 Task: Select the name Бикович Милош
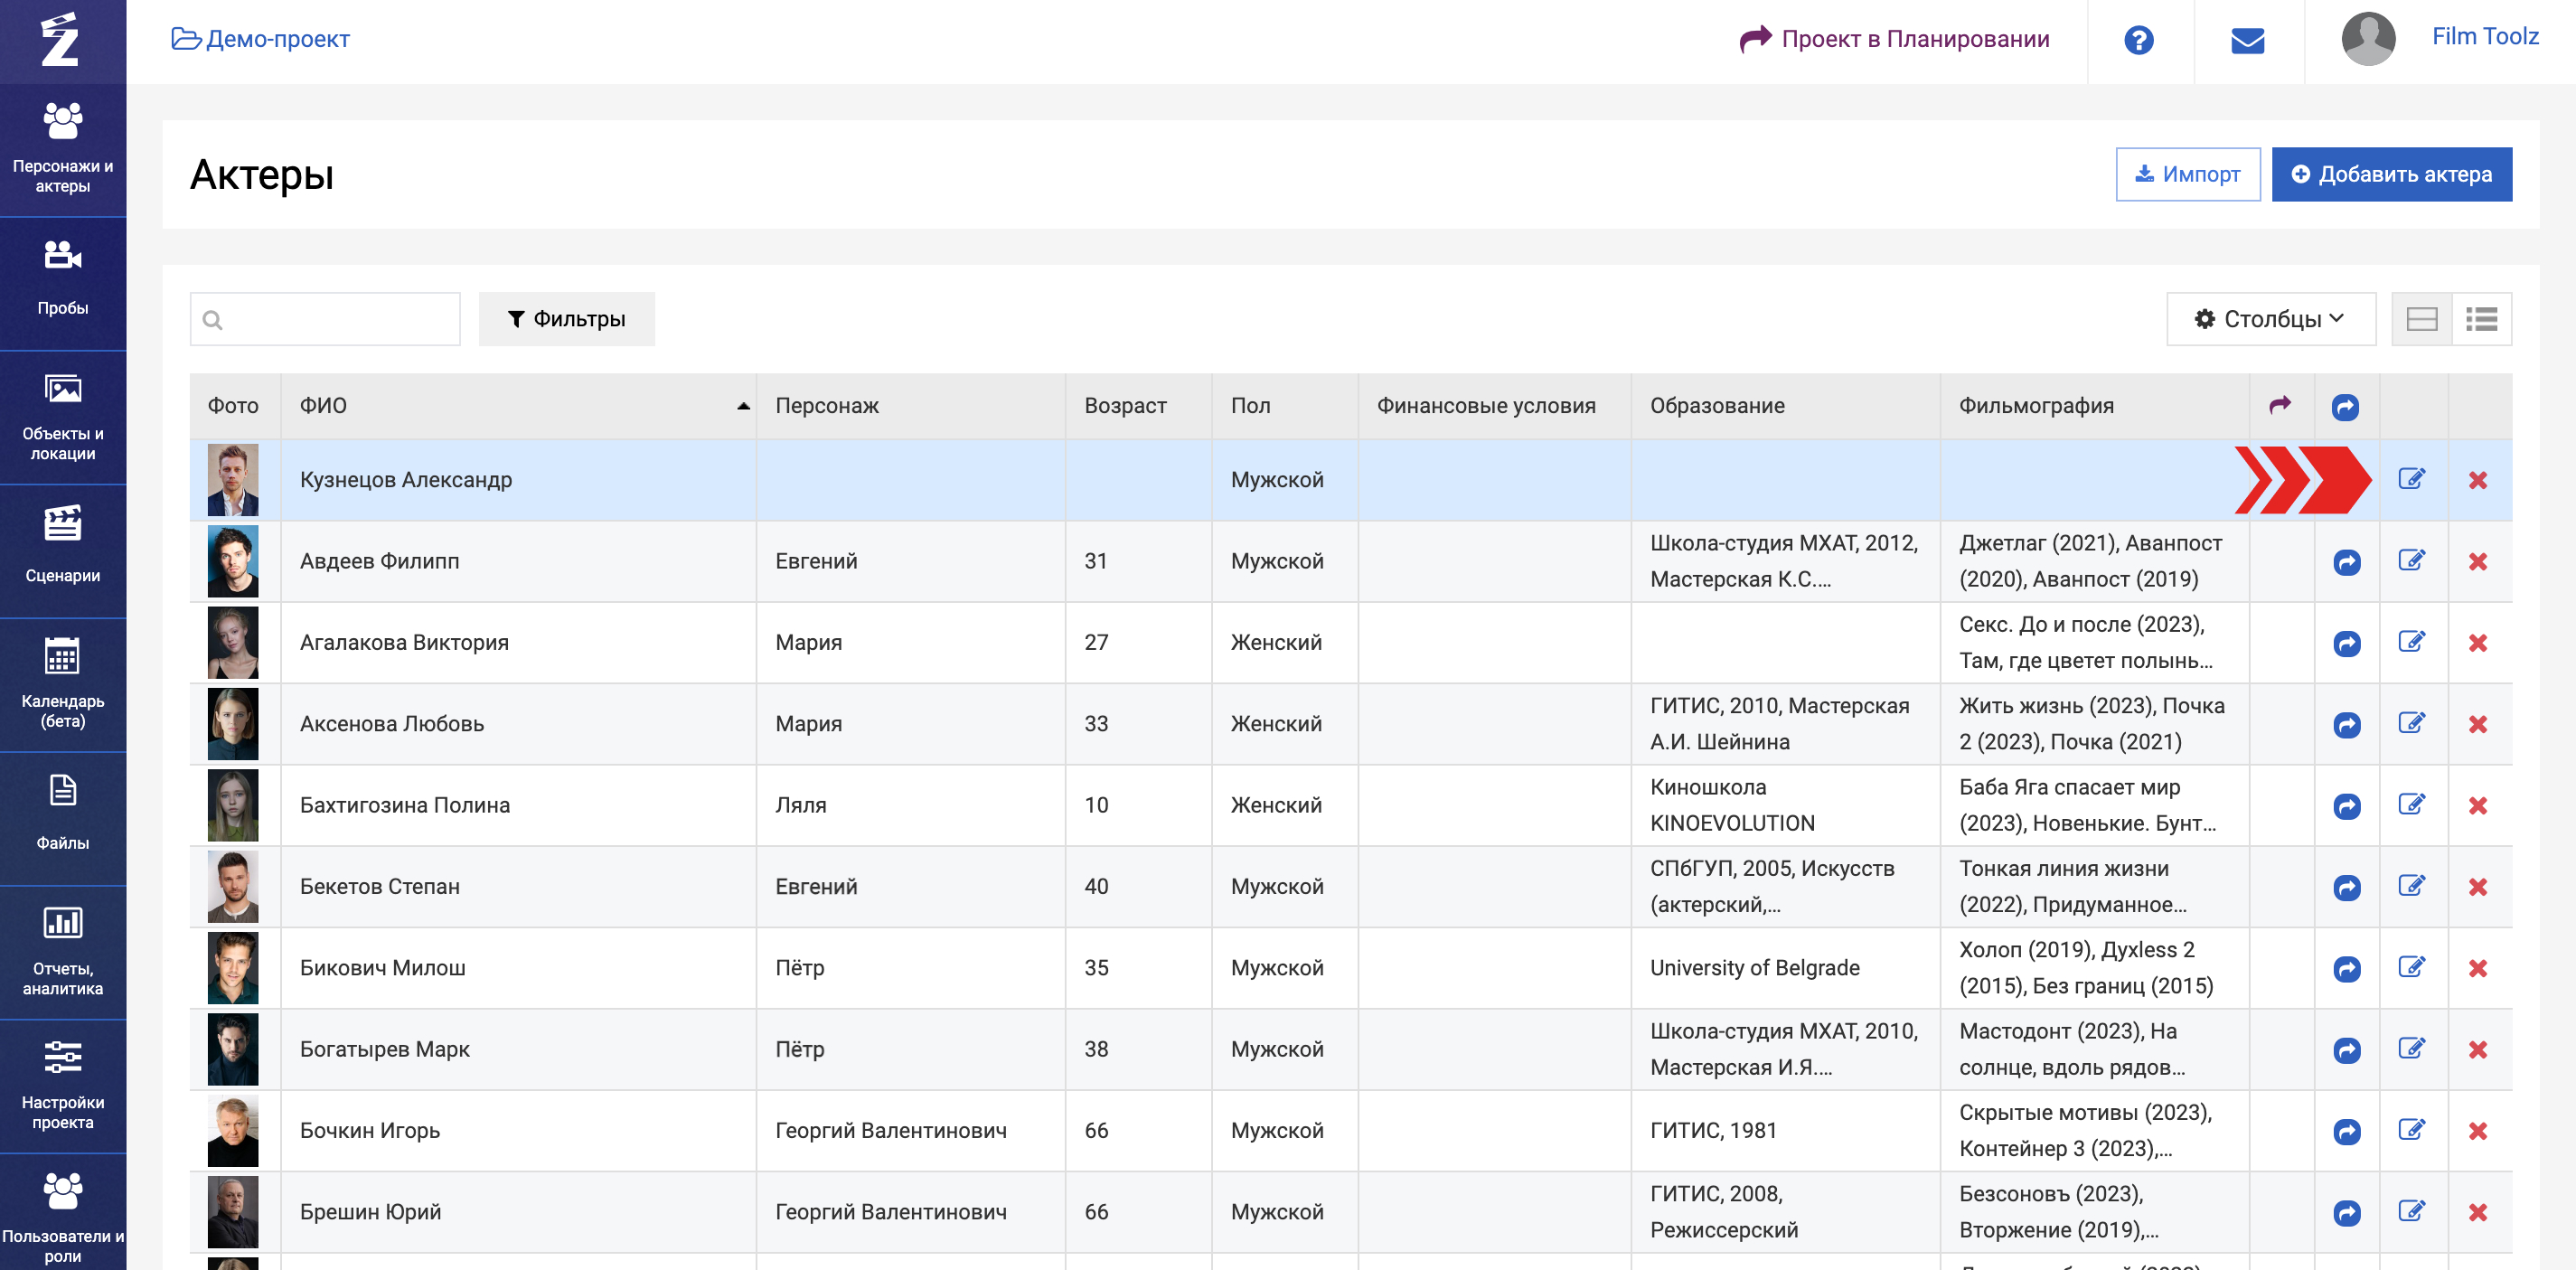click(x=382, y=968)
